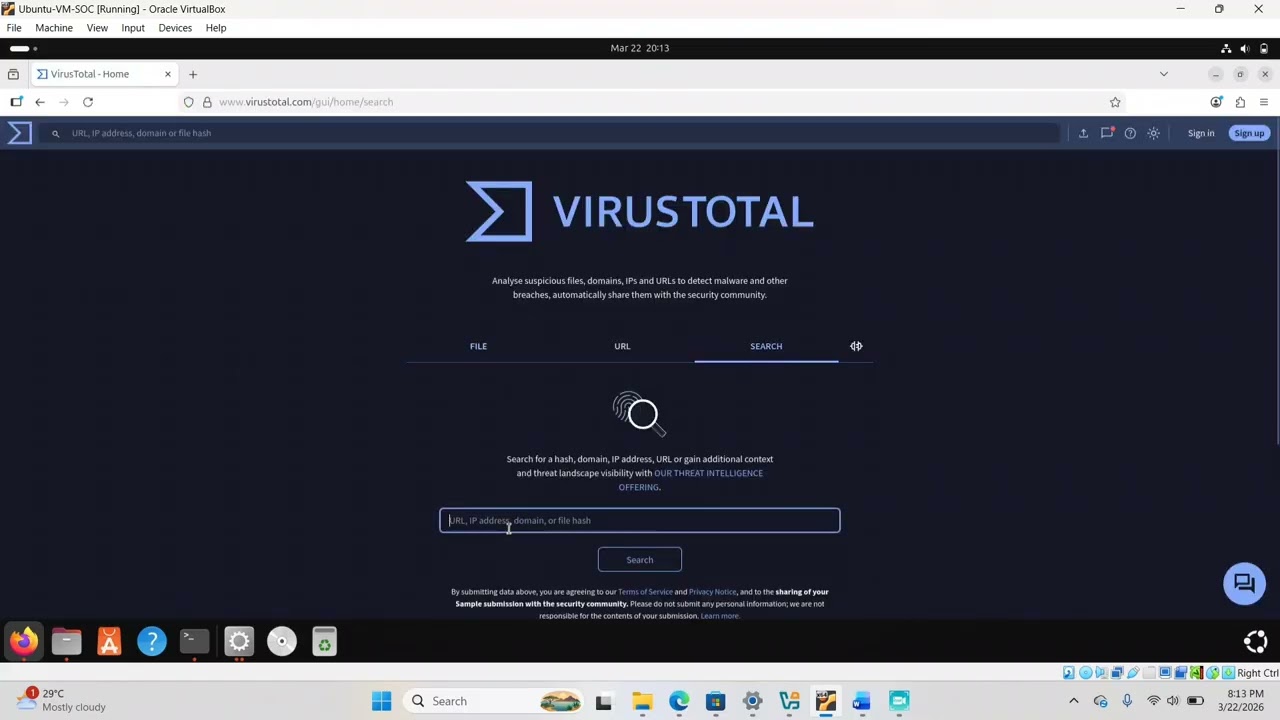The height and width of the screenshot is (720, 1280).
Task: Click the Ubuntu Show Apps logo
Action: (x=1256, y=641)
